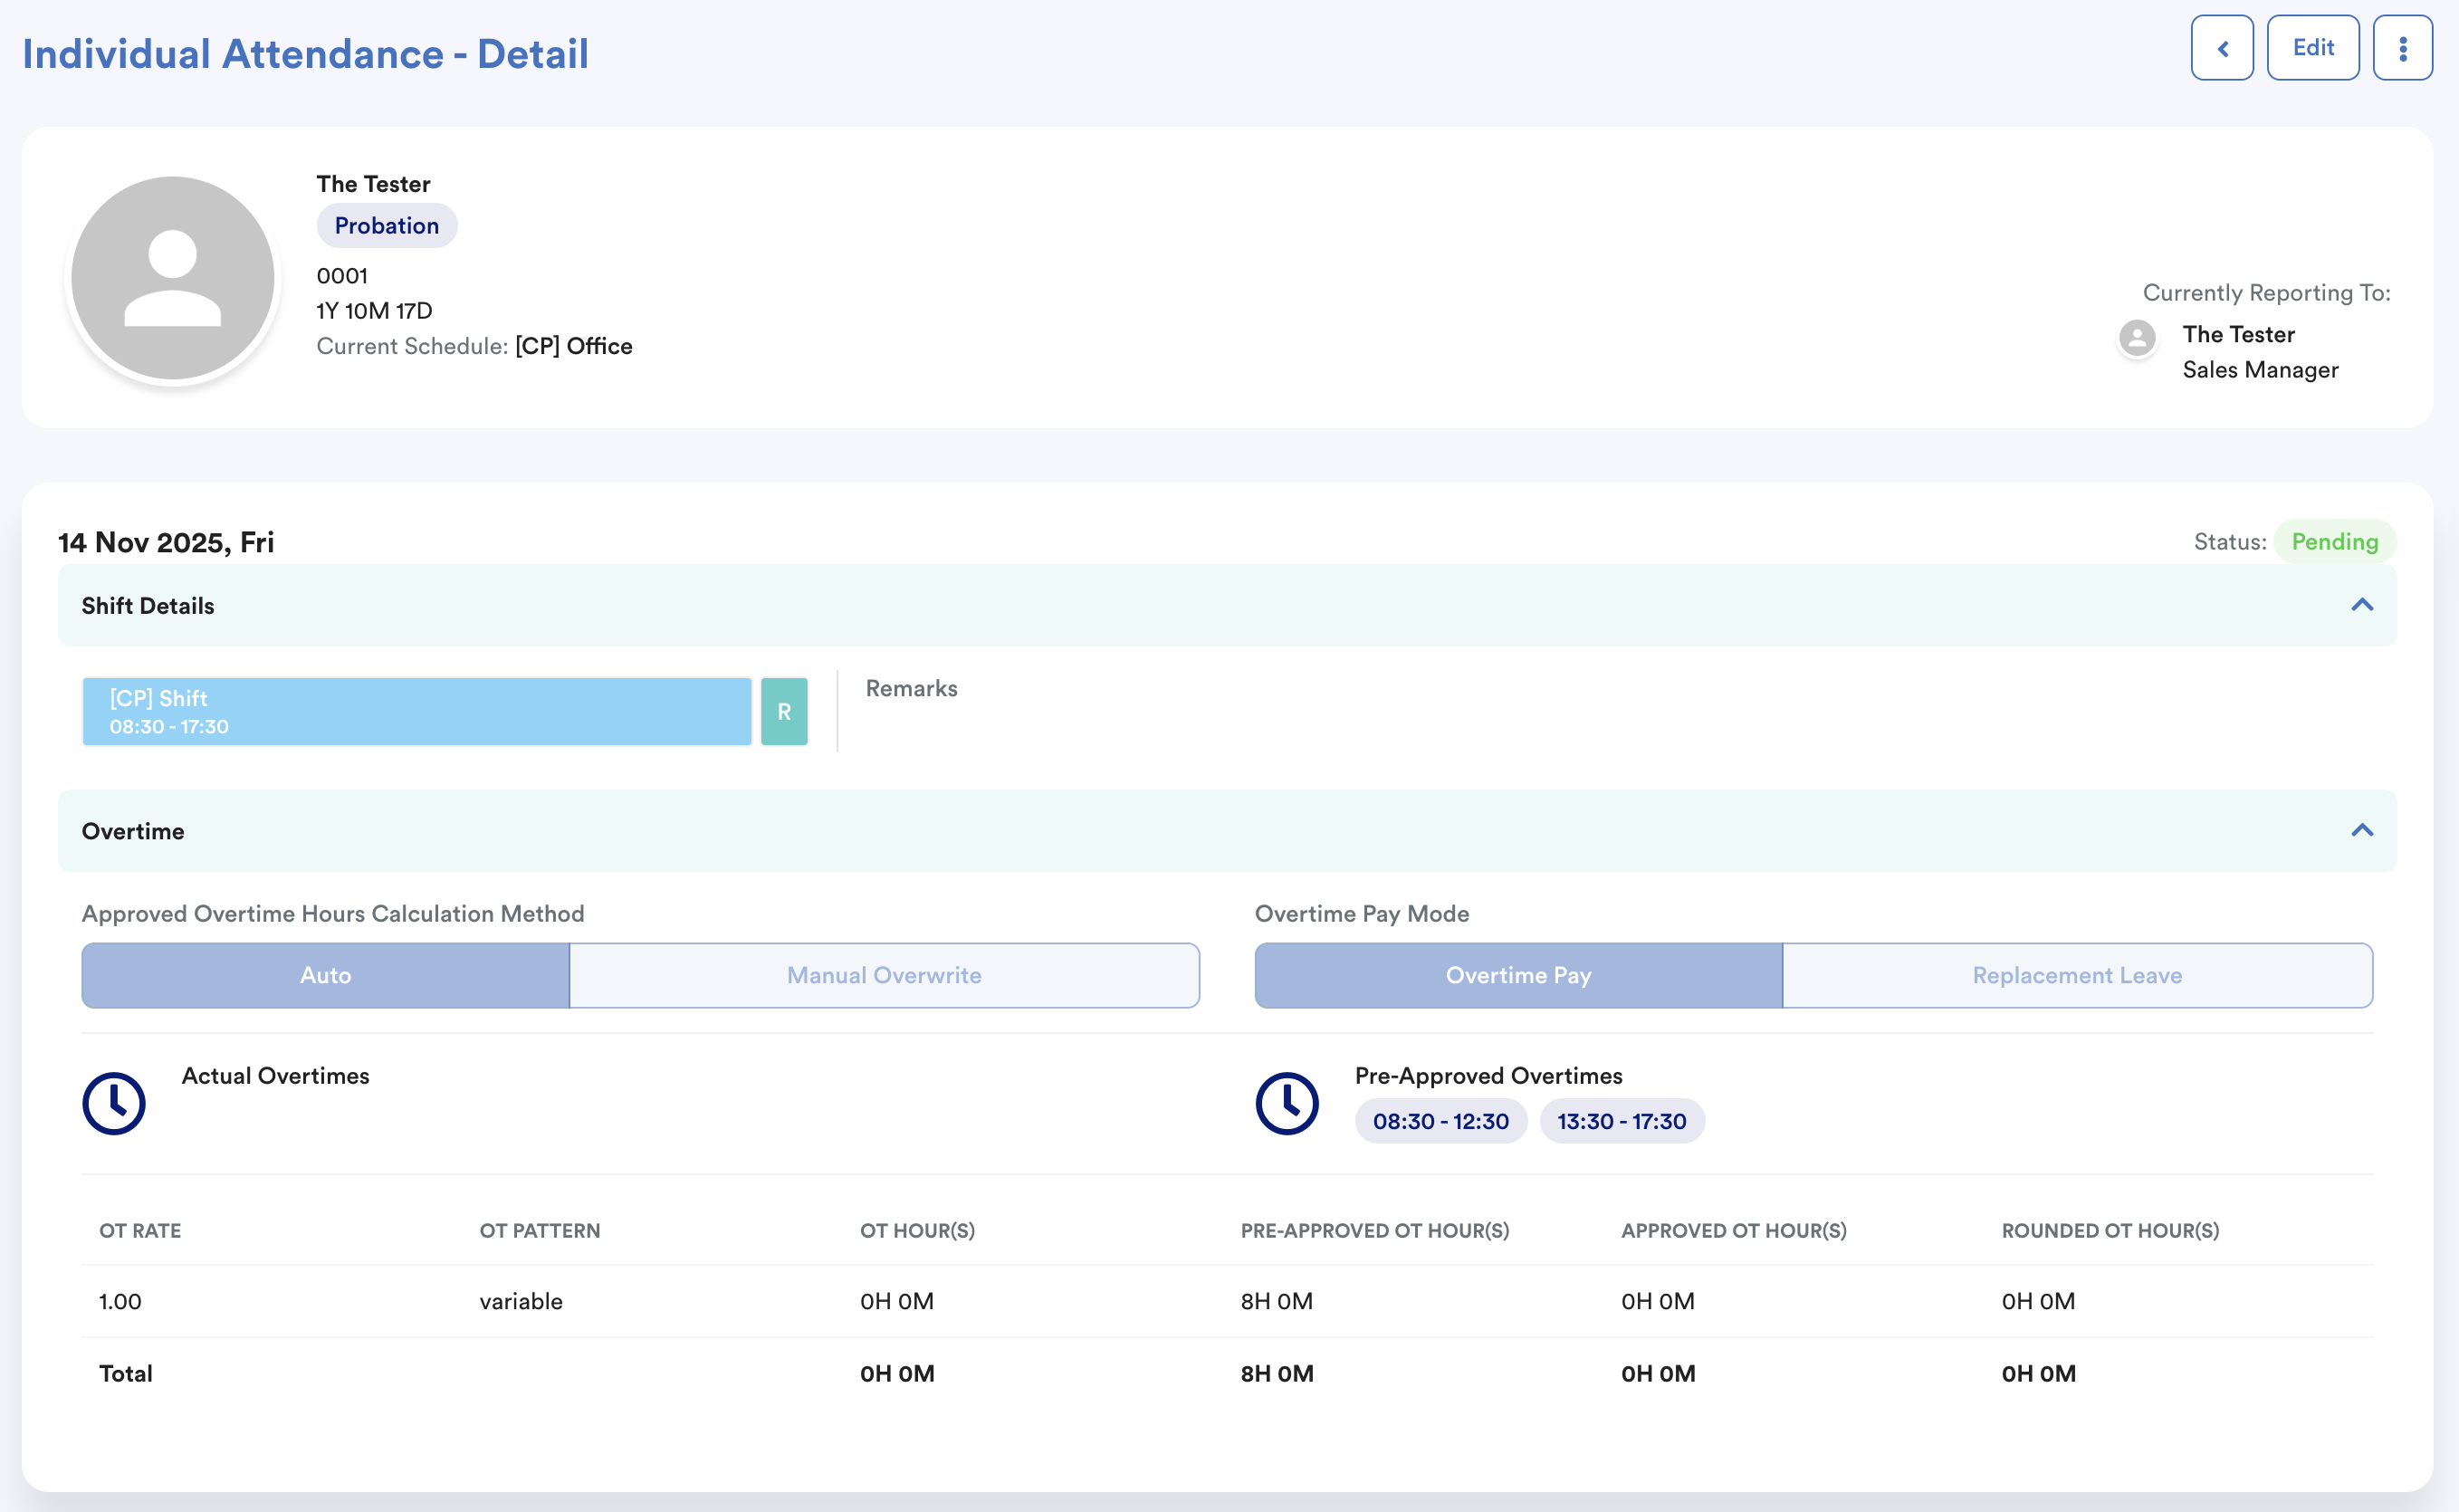The height and width of the screenshot is (1512, 2459).
Task: Click the Pre-Approved Overtimes clock icon
Action: [x=1286, y=1103]
